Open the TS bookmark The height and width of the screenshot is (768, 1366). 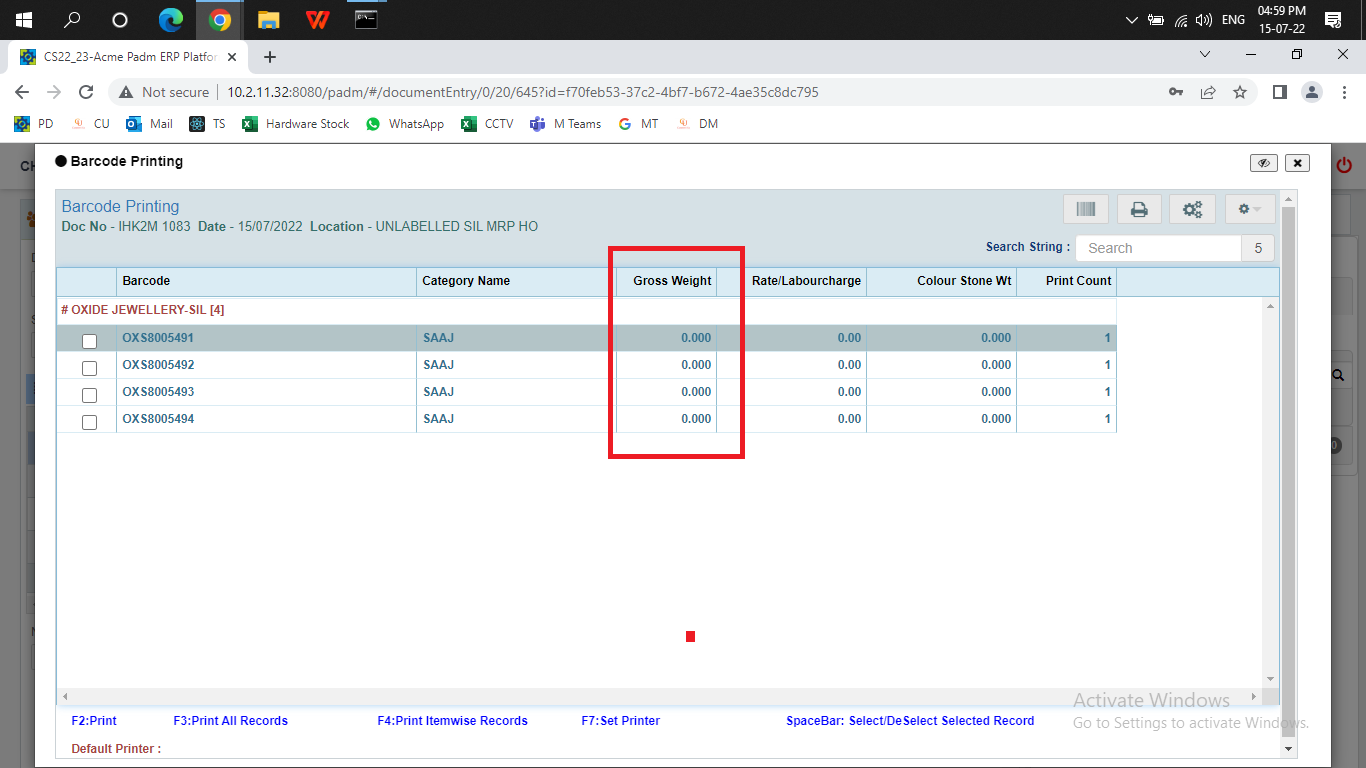coord(208,124)
